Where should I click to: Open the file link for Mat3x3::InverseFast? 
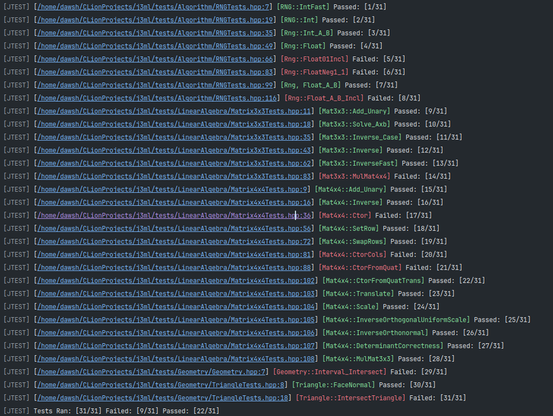coord(175,163)
